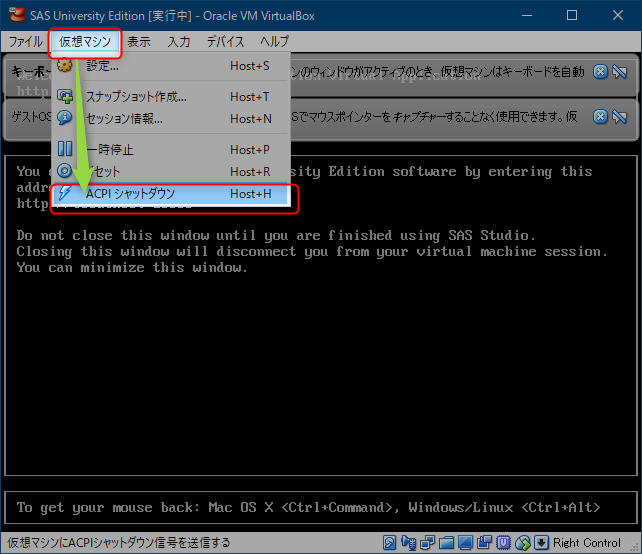Select スナップショット作成... menu entry
The height and width of the screenshot is (554, 642).
(171, 97)
